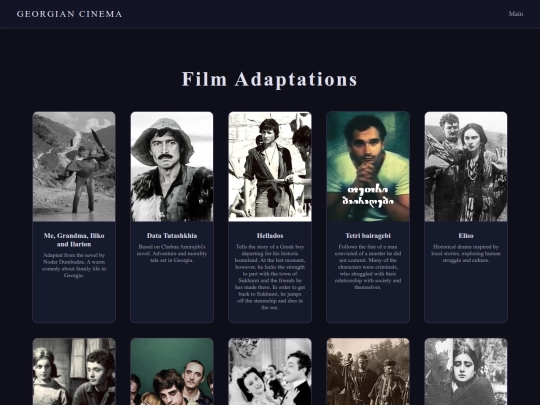Screen dimensions: 540x405
Task: Open second-row sepia poster of soldiers
Action: coord(368,372)
